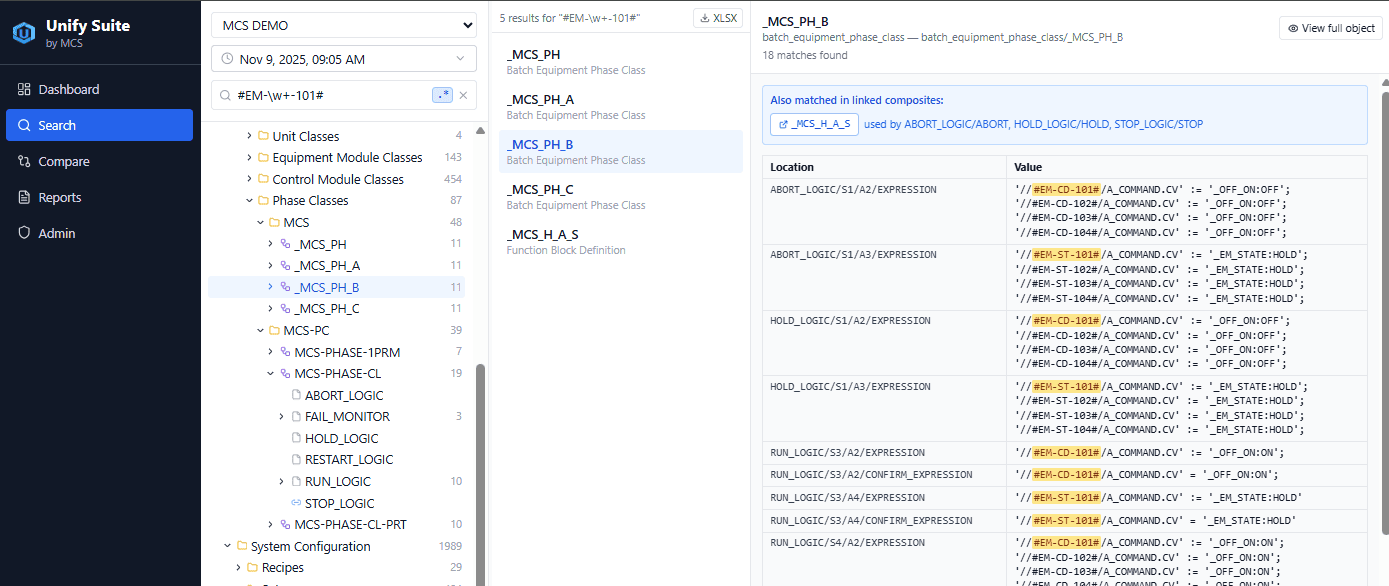
Task: Click the STOP_LOGIC link icon
Action: pyautogui.click(x=296, y=504)
